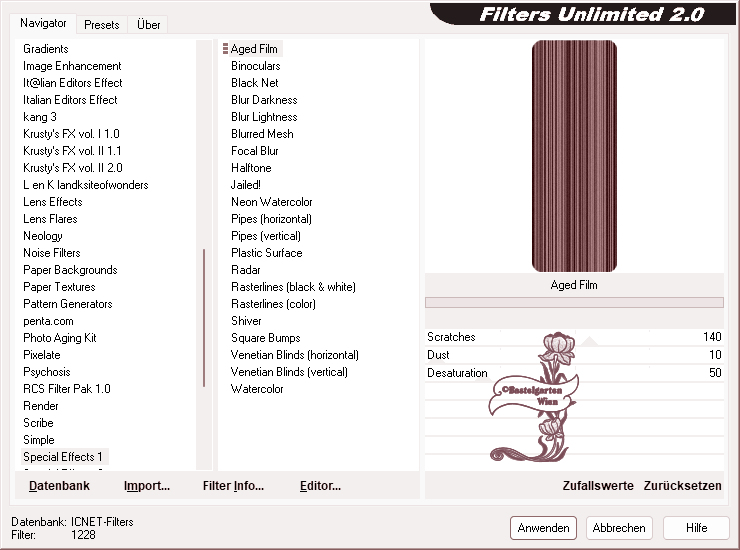
Task: Open the Editor... dialog
Action: [320, 486]
